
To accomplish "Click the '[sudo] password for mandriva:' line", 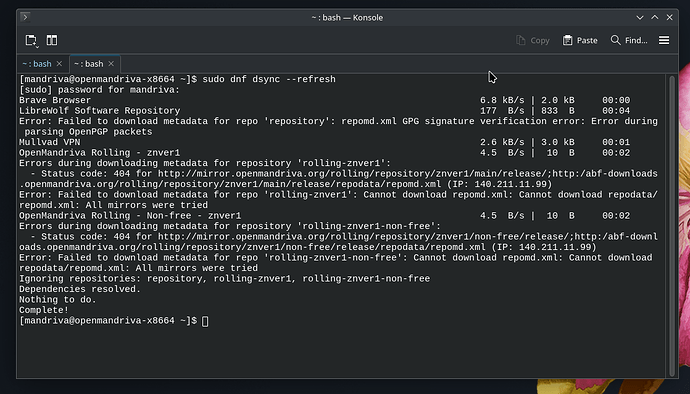I will click(x=99, y=90).
